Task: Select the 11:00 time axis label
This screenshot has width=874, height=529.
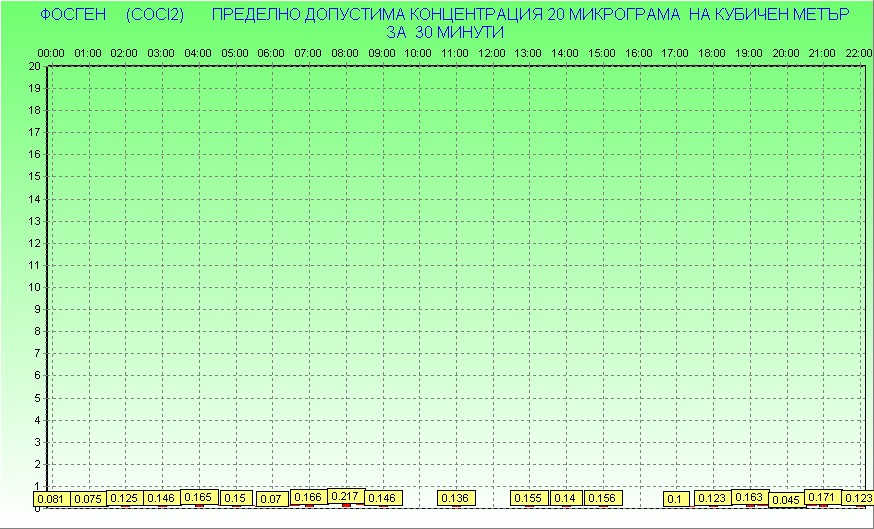Action: pyautogui.click(x=455, y=53)
